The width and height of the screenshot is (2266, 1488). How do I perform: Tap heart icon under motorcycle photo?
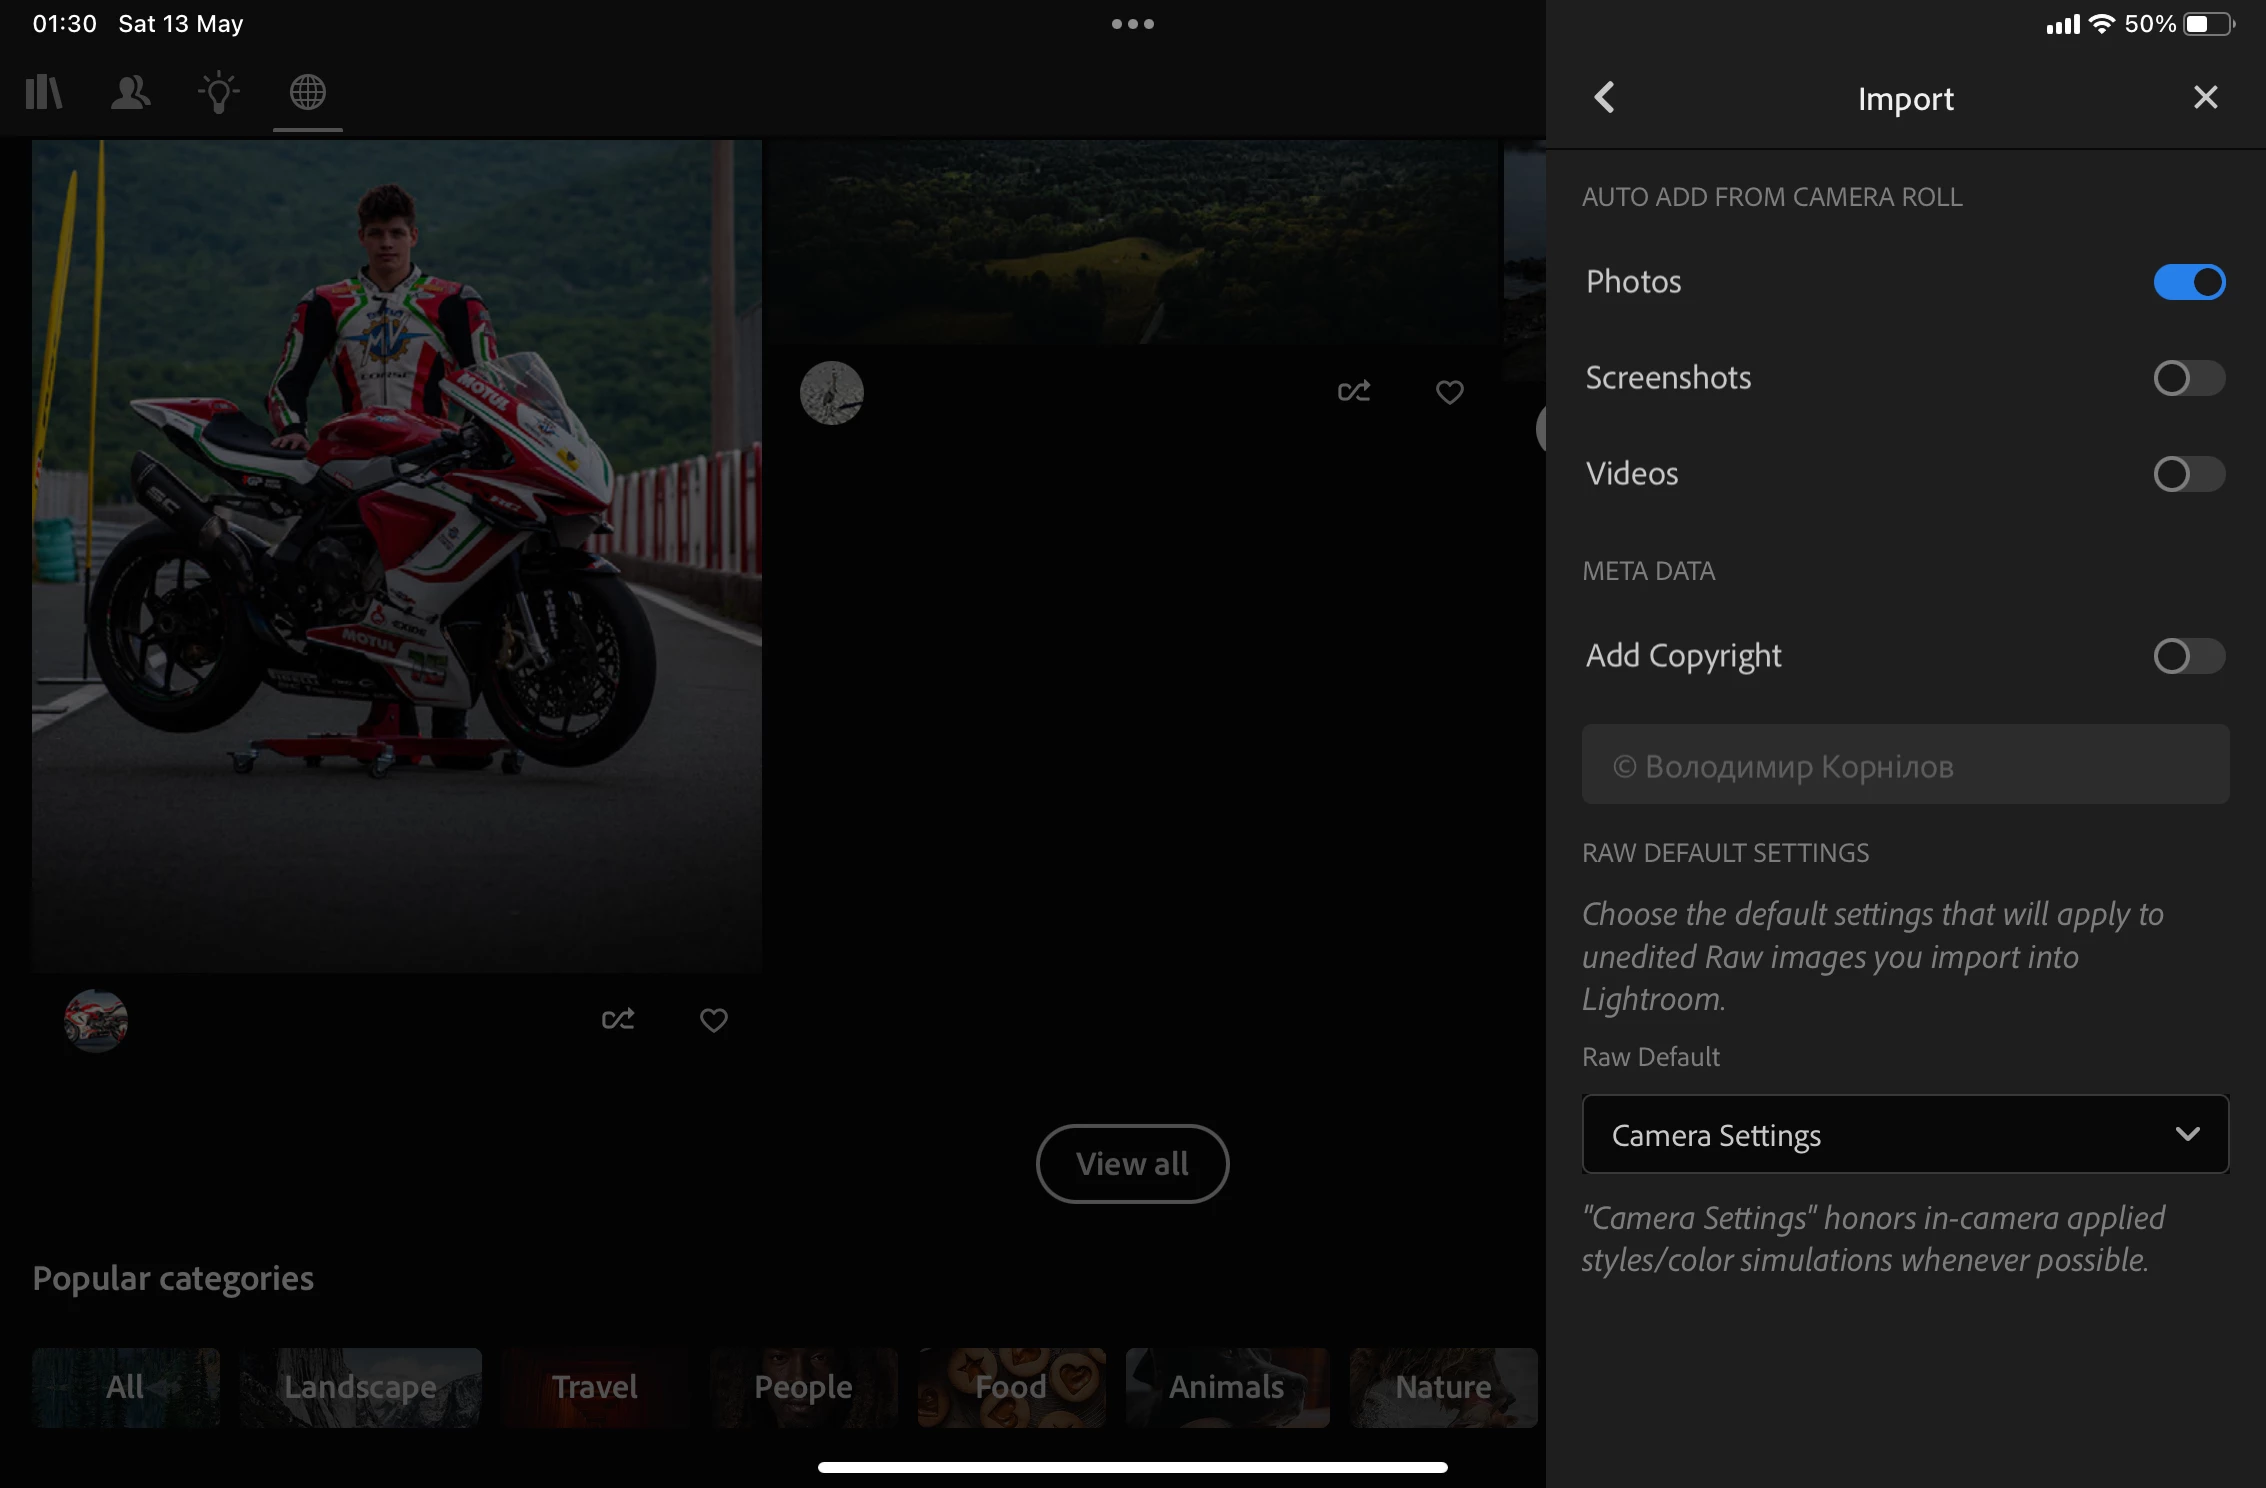[x=713, y=1020]
